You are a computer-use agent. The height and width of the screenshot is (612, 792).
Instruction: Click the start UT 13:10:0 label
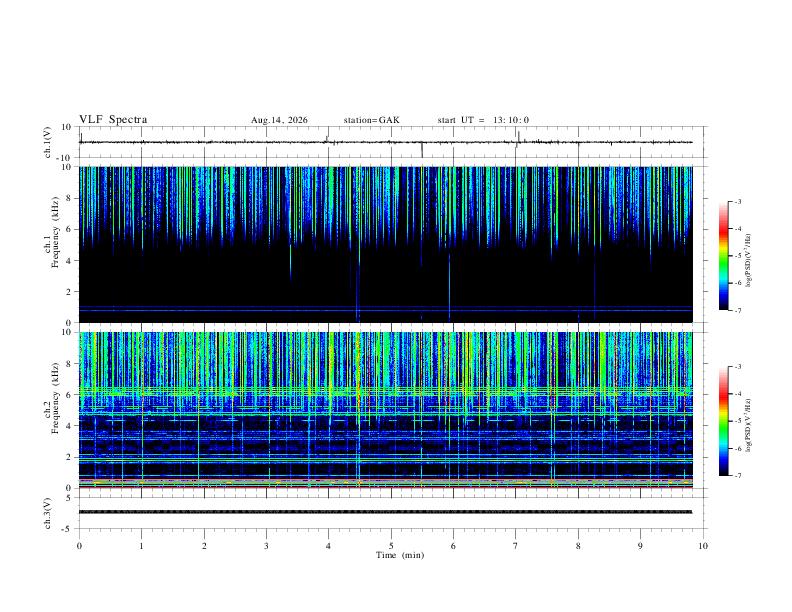pyautogui.click(x=483, y=120)
